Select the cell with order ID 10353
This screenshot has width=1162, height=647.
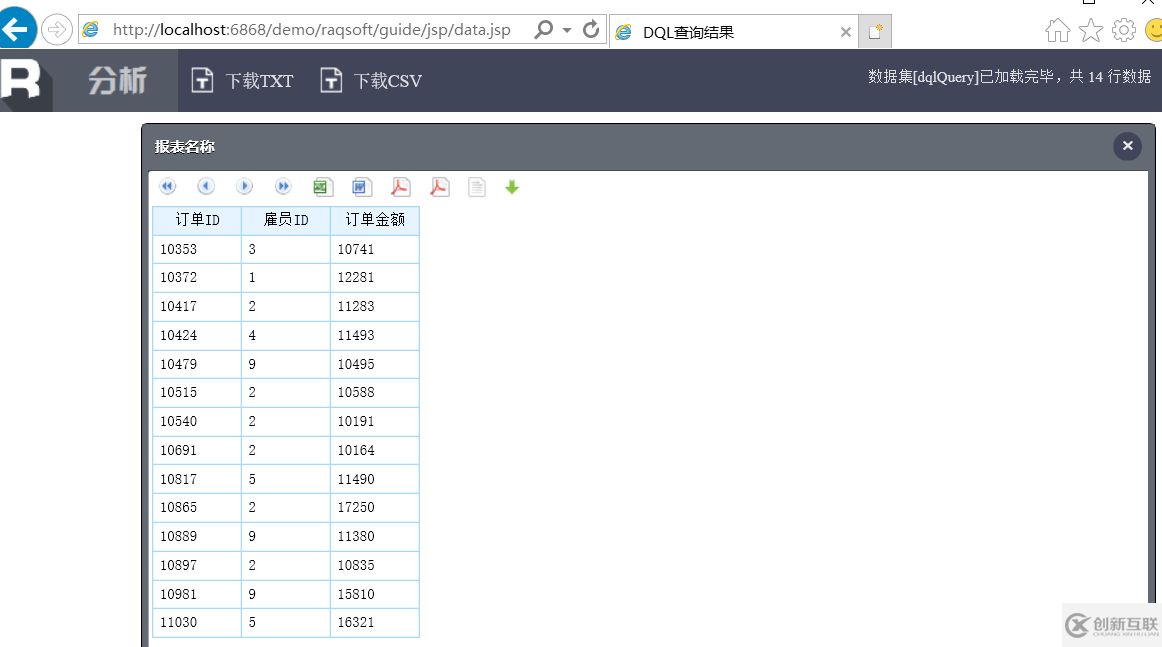click(x=197, y=249)
